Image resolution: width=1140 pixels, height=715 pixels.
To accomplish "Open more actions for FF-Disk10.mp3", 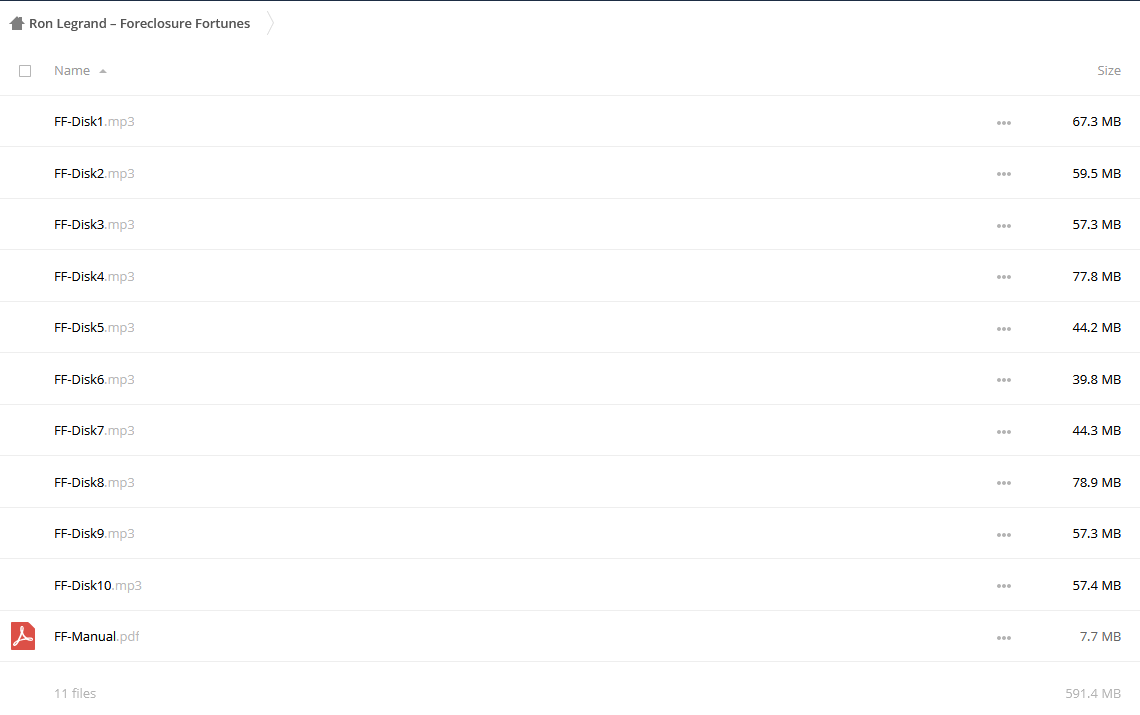I will [1004, 586].
